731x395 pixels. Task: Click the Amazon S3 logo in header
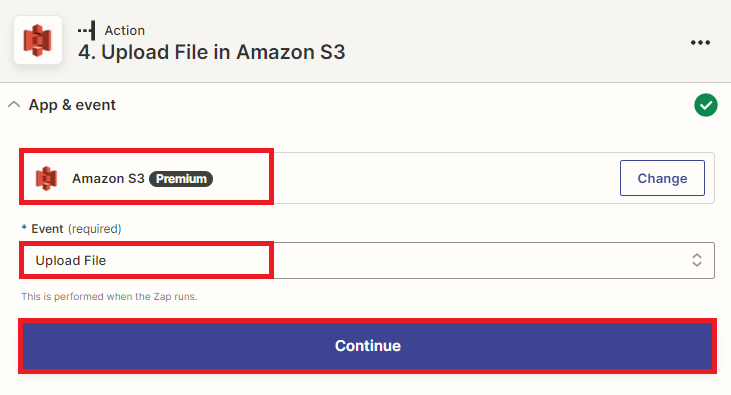38,40
